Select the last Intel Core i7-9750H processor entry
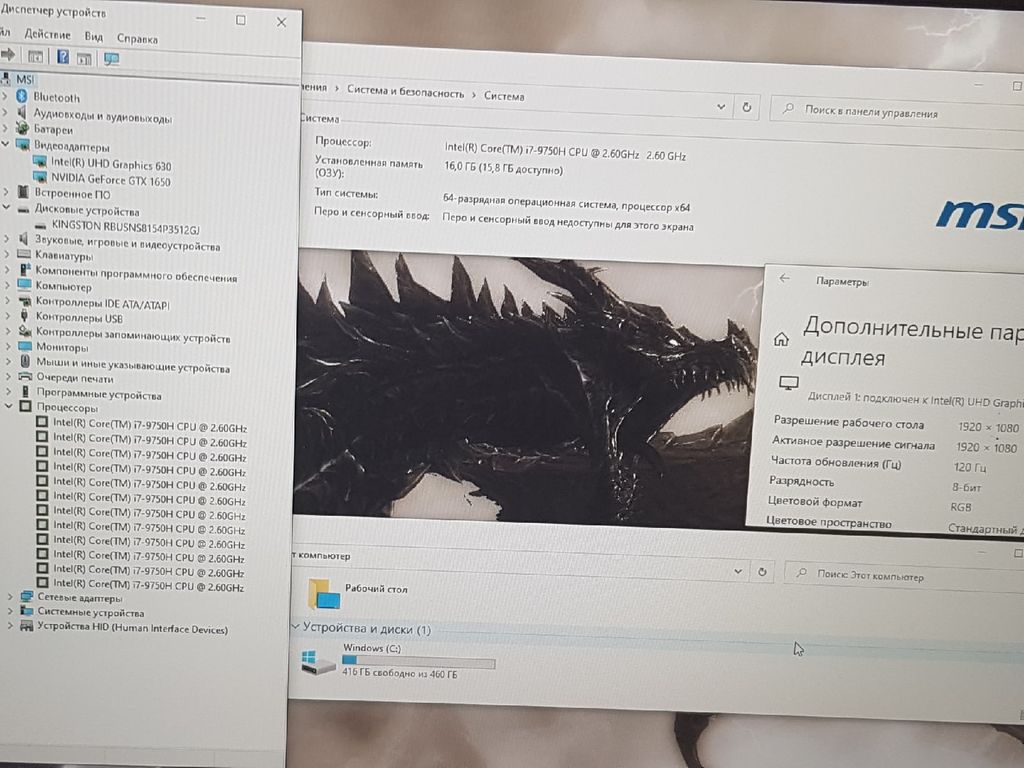1024x768 pixels. pyautogui.click(x=149, y=586)
